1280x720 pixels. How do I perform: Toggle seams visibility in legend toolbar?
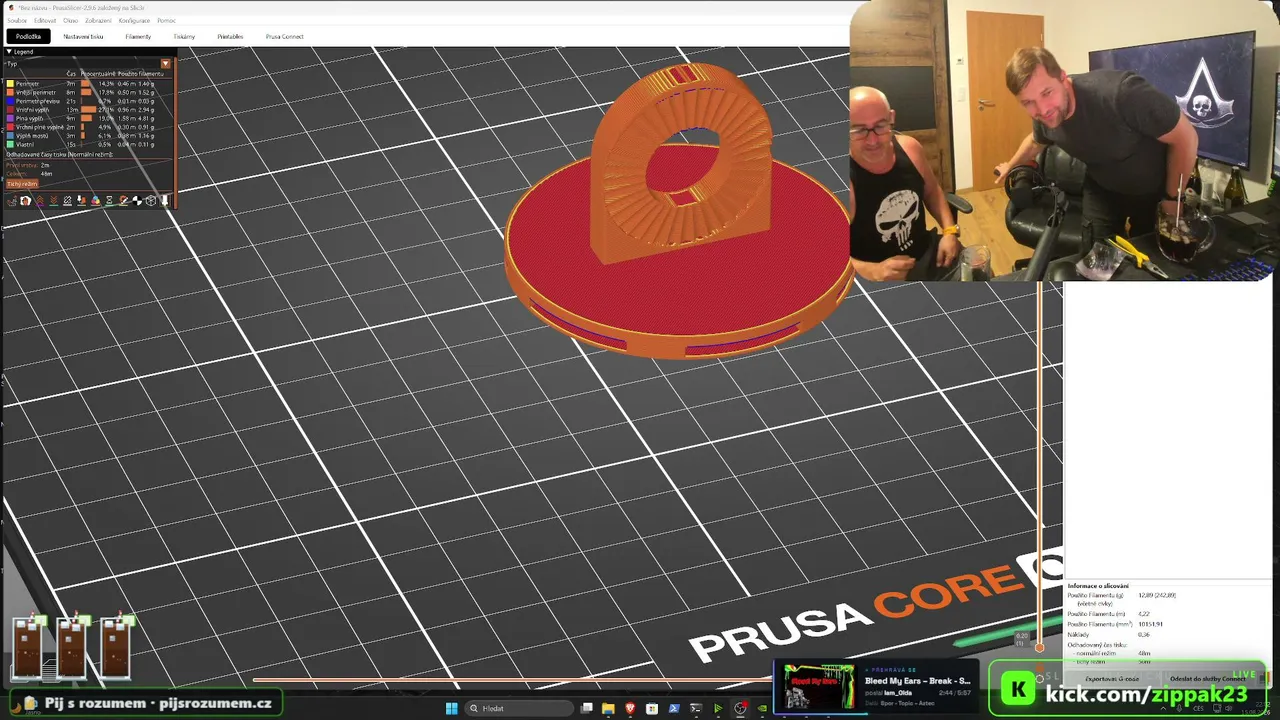pos(67,201)
